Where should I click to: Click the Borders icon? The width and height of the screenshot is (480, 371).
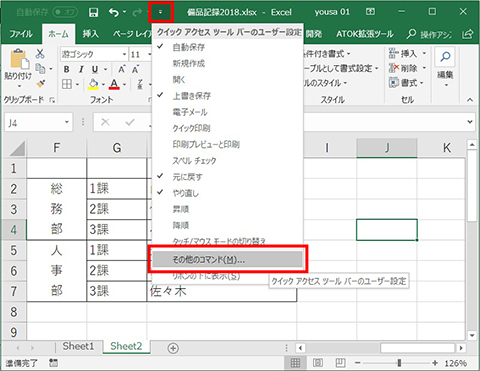(67, 84)
